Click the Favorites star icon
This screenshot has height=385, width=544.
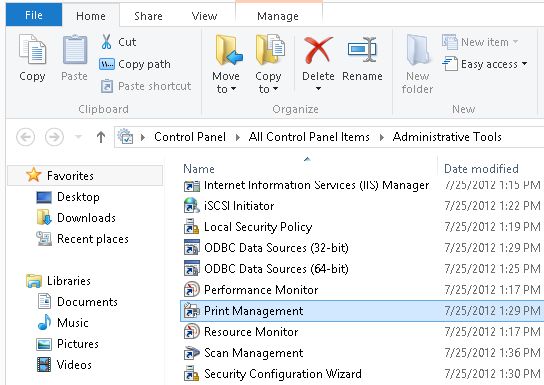tap(34, 175)
